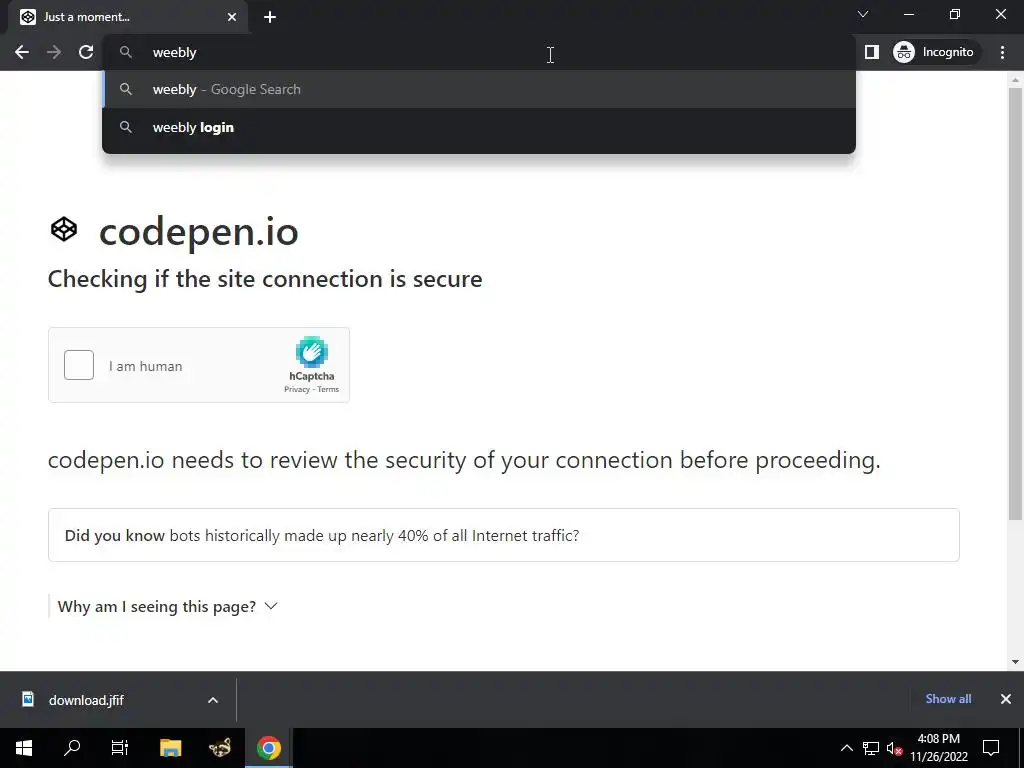Click the 'codepen.io' heading text
Image resolution: width=1024 pixels, height=768 pixels.
tap(199, 232)
